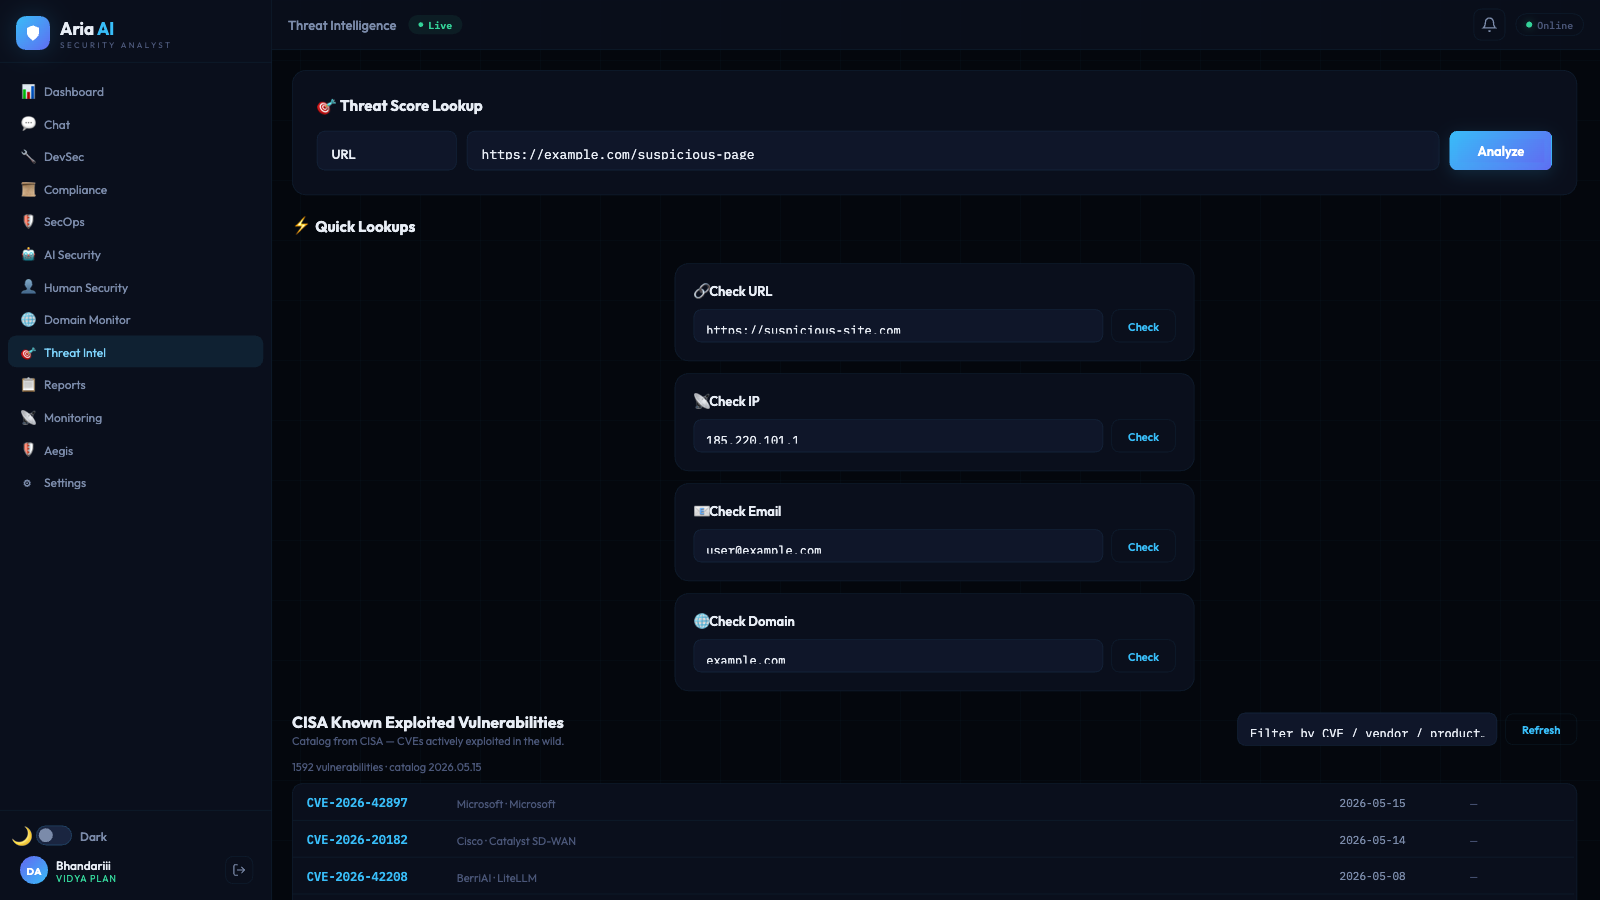
Task: Click the CISA Known Exploited Vulnerabilities heading
Action: (428, 722)
